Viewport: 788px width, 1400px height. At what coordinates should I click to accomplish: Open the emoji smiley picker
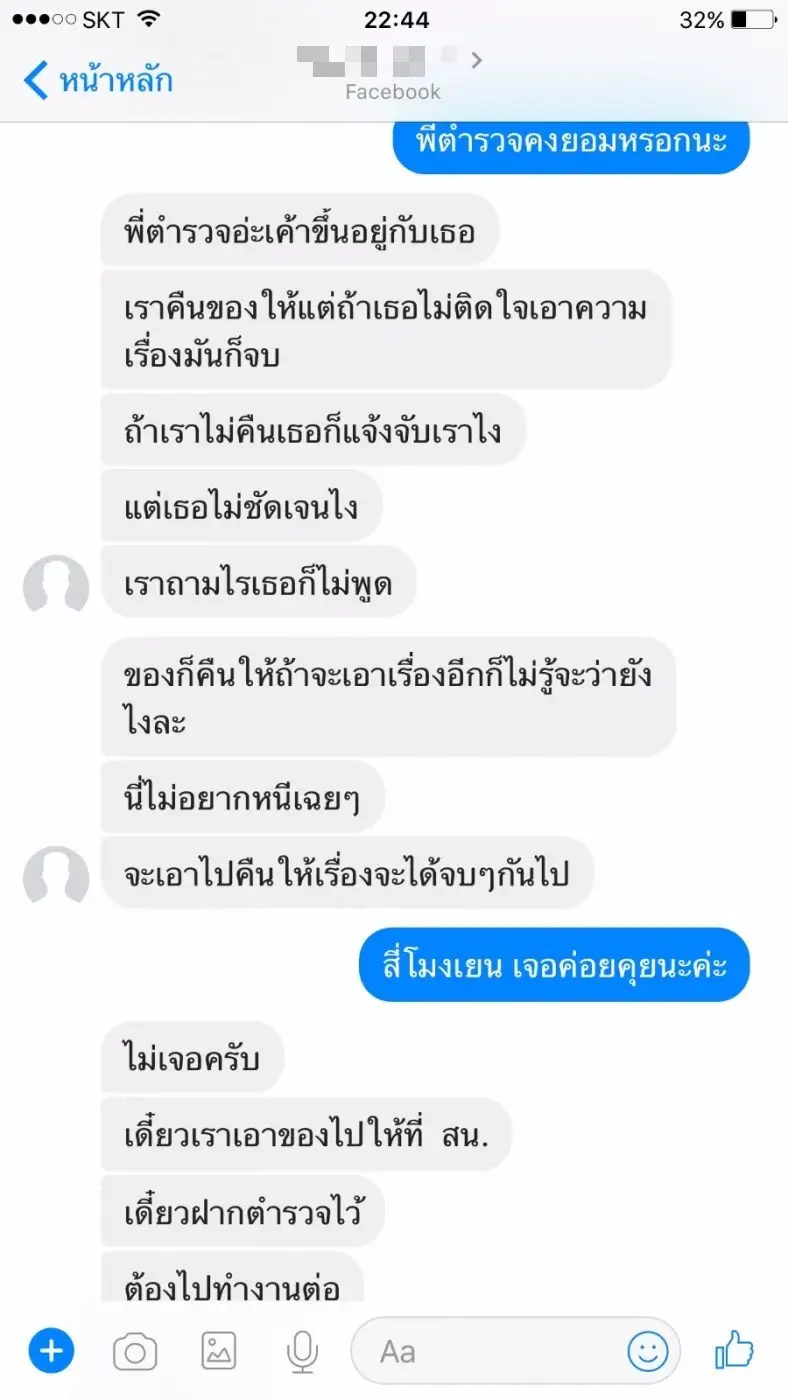pyautogui.click(x=647, y=1352)
